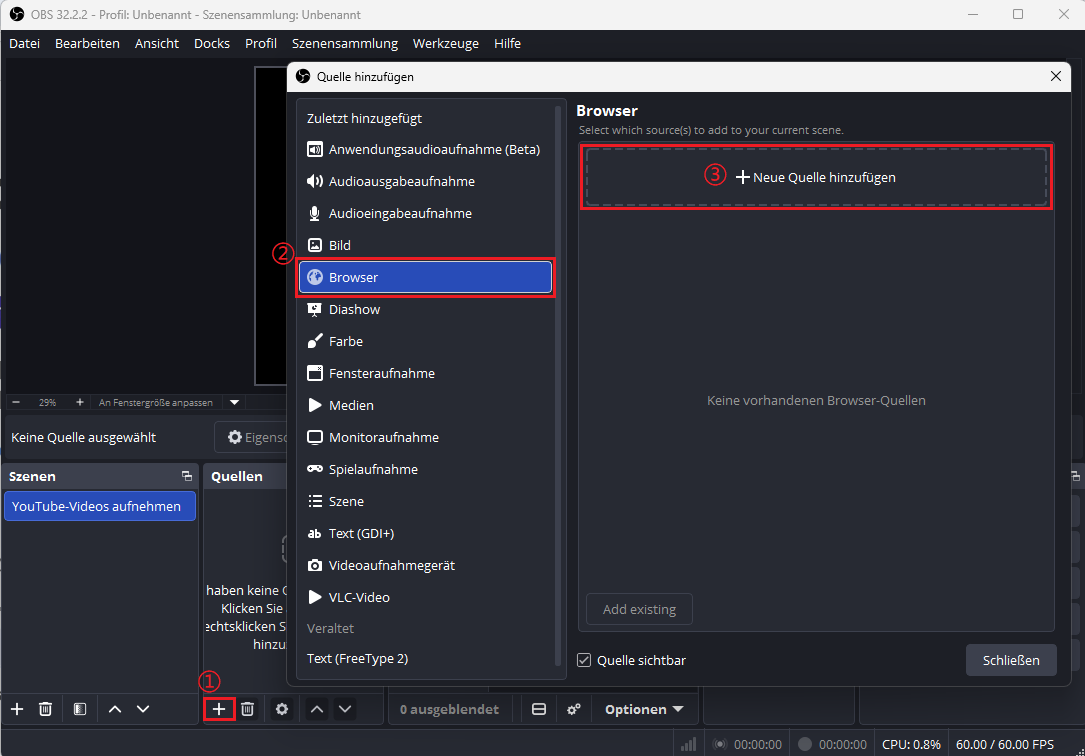Screen dimensions: 1085x756
Task: Open advanced audio settings gears icon
Action: (574, 709)
